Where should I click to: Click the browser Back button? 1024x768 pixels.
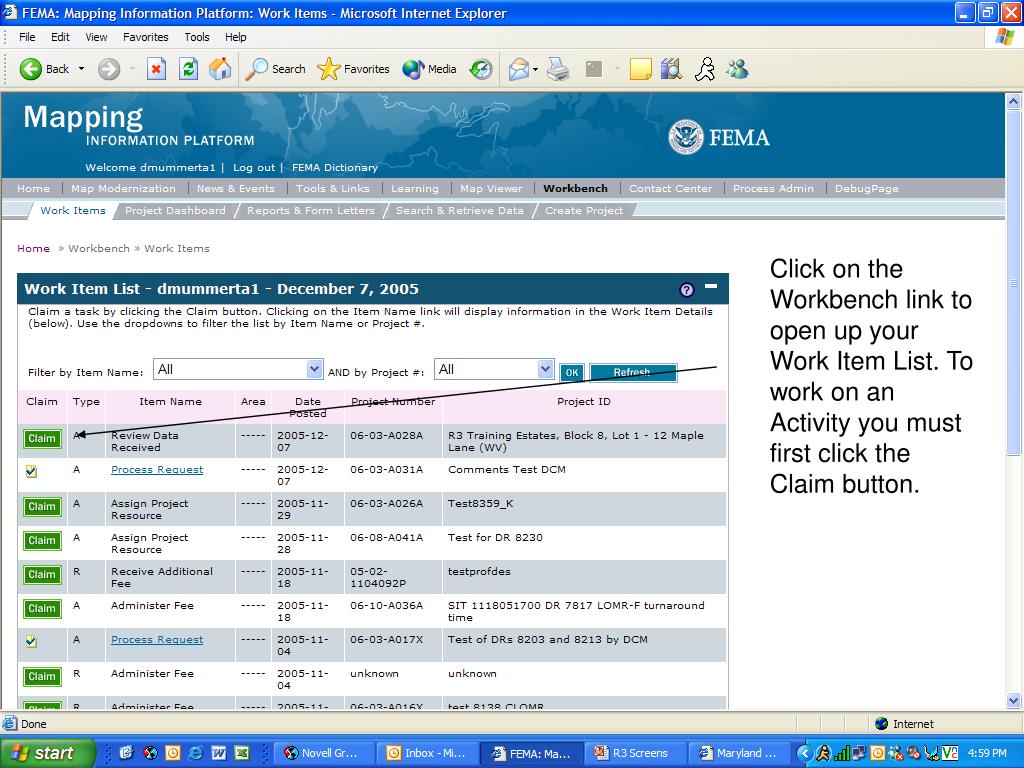[x=43, y=69]
